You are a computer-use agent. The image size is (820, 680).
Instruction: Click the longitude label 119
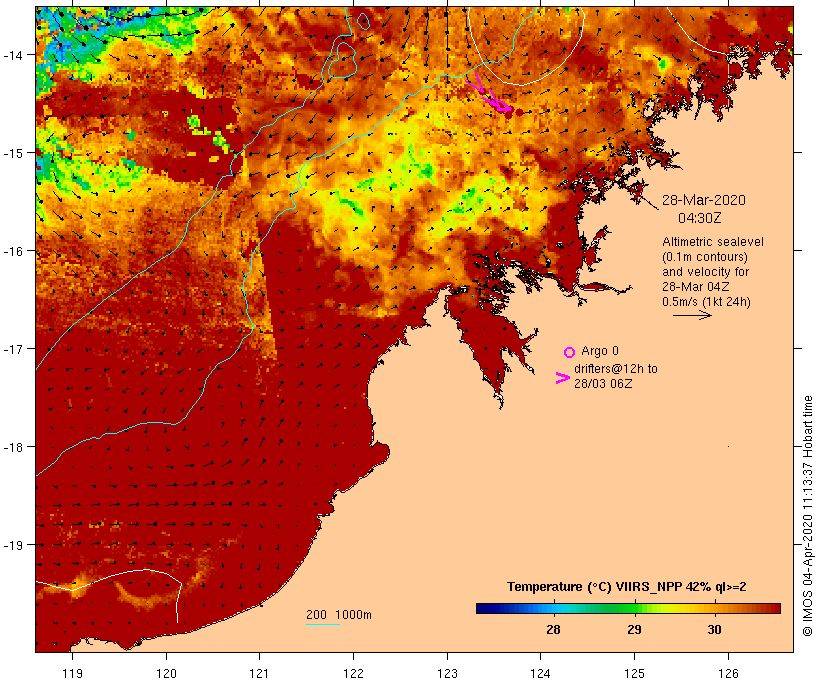(72, 673)
